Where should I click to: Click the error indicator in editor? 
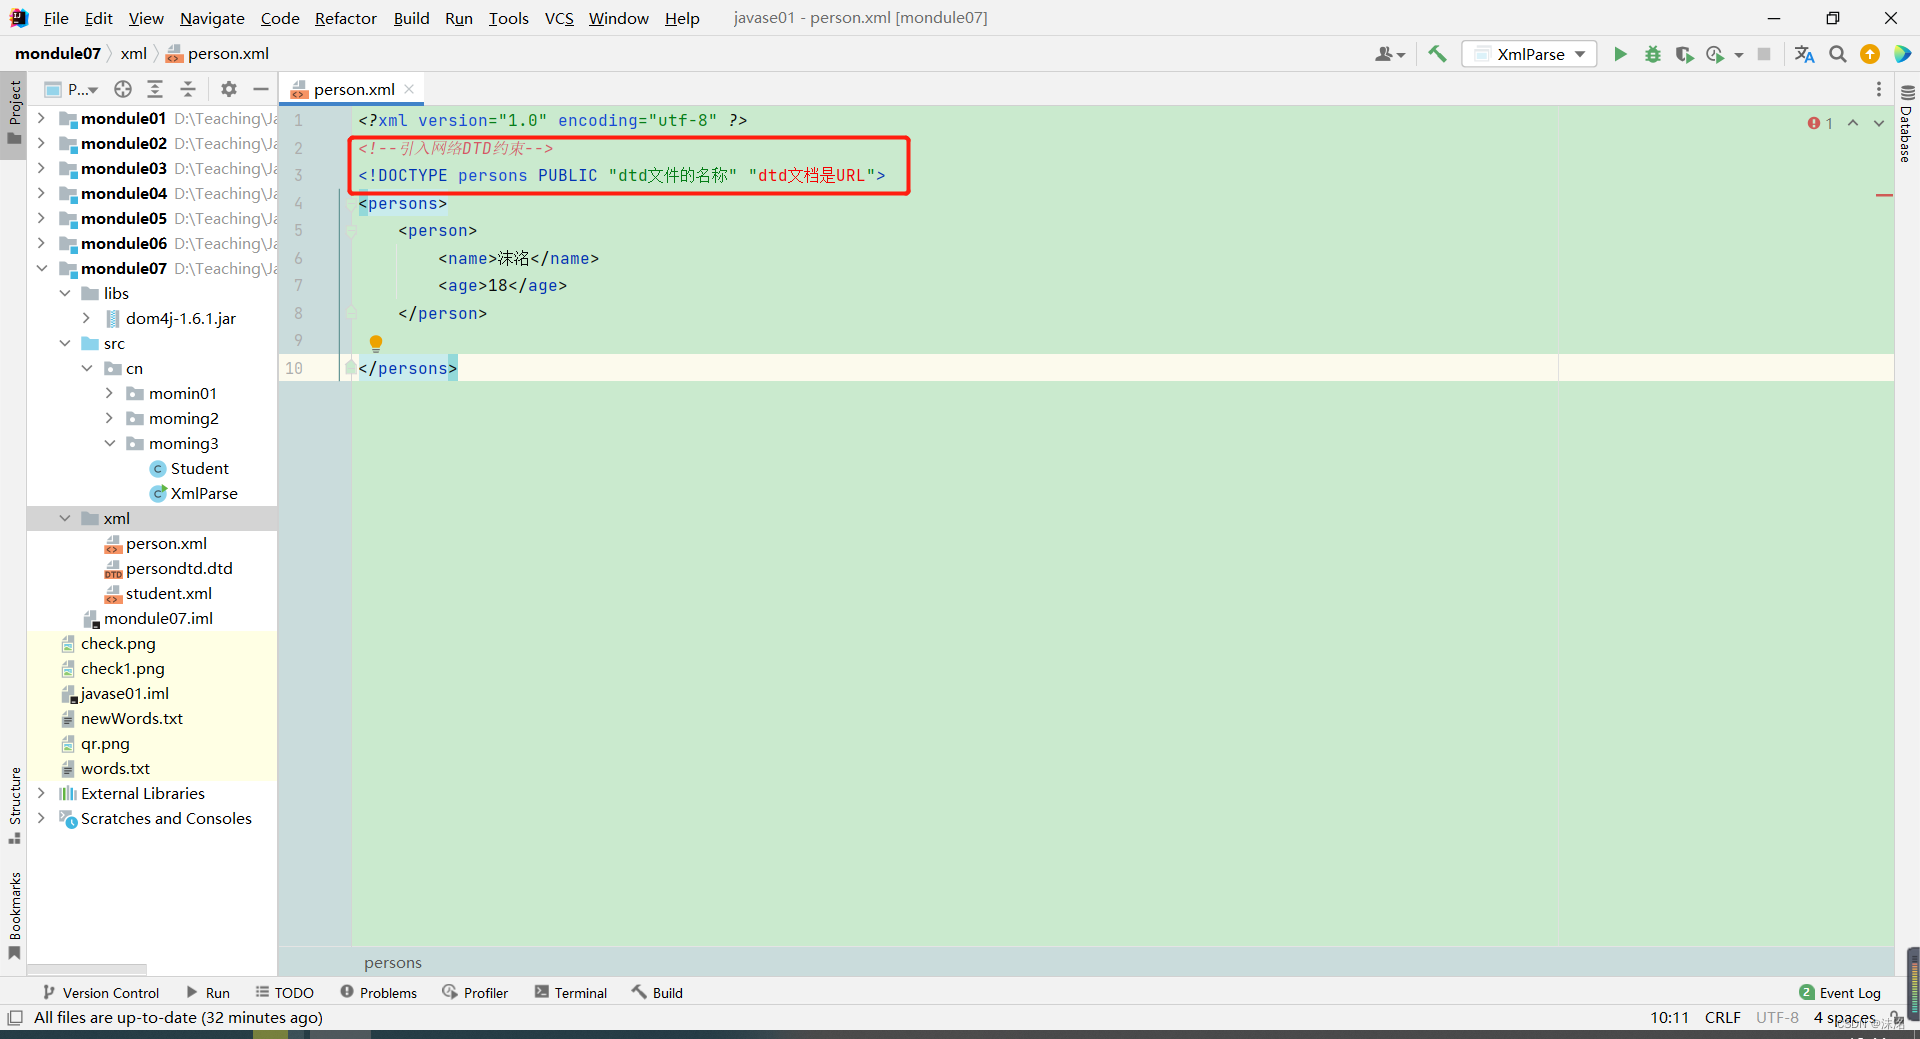(1820, 123)
